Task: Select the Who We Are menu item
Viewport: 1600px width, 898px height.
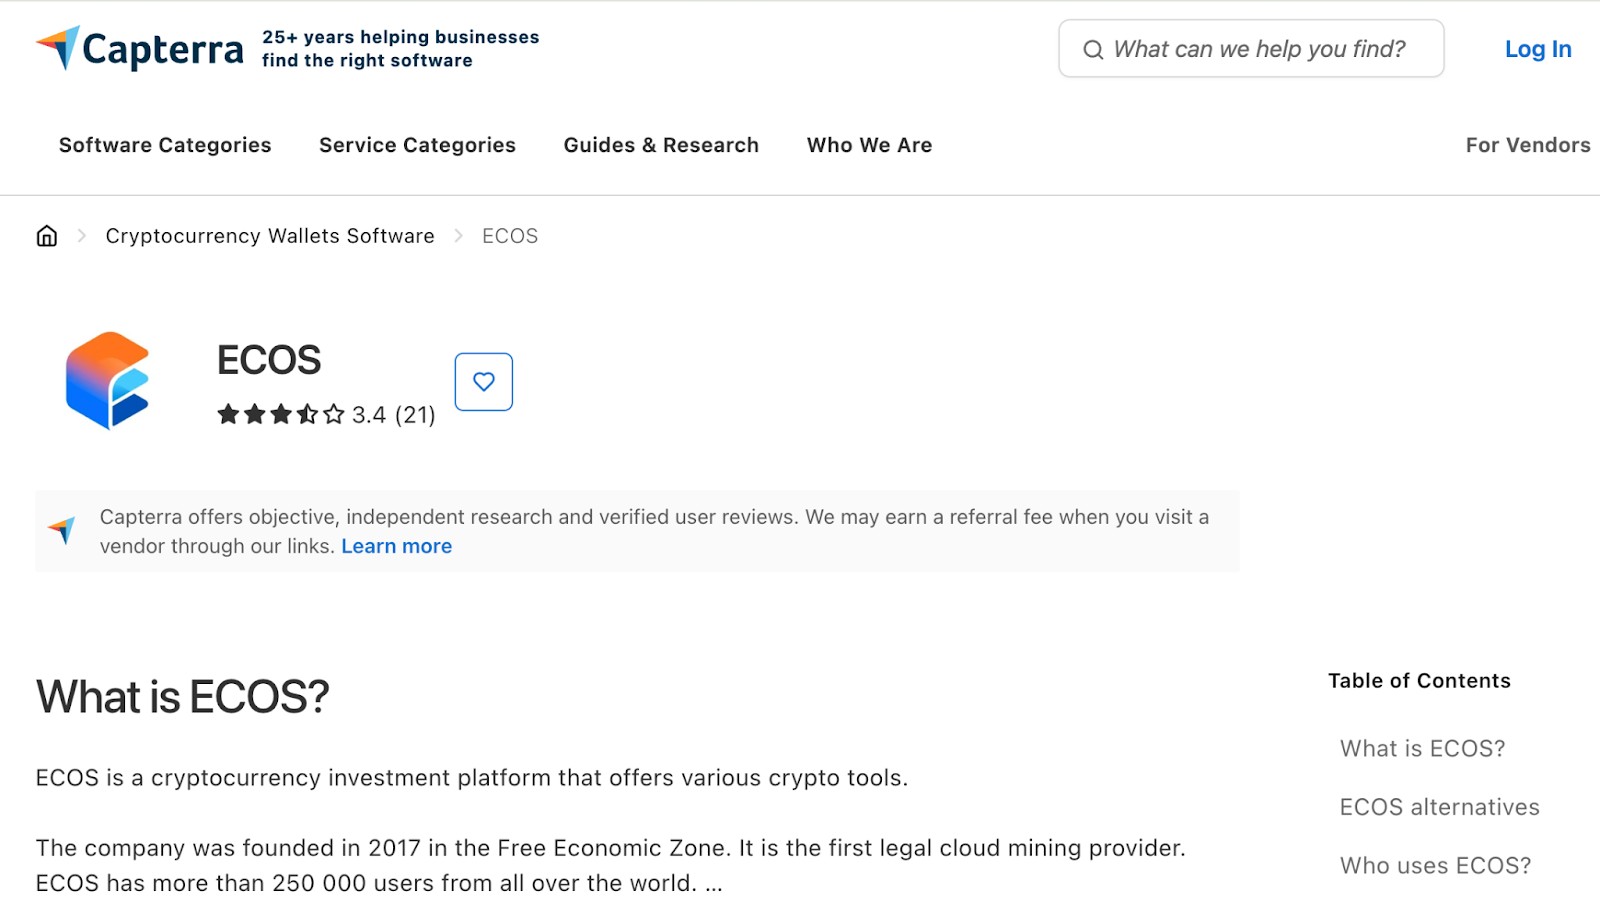Action: pyautogui.click(x=870, y=145)
